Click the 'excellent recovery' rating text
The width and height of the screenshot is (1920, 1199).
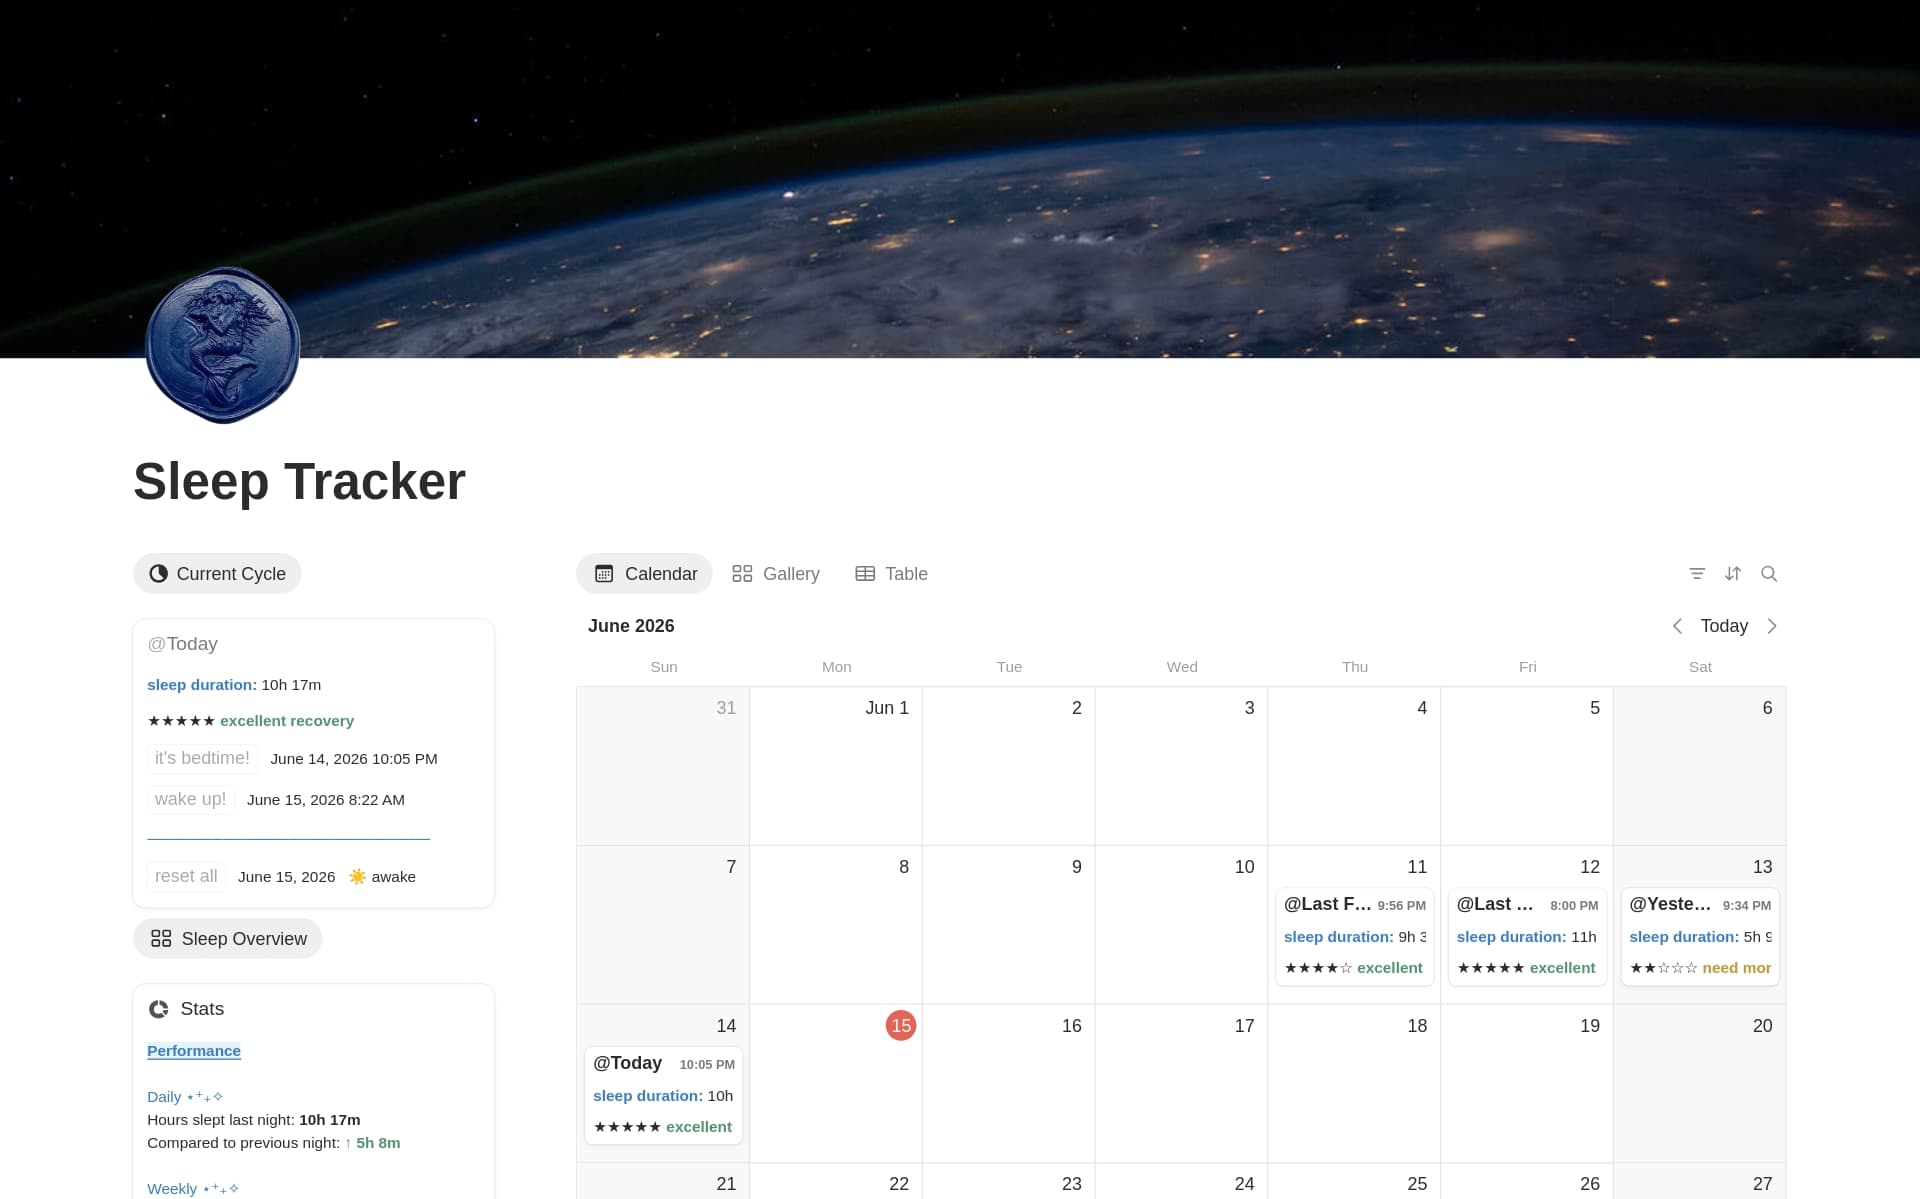287,721
